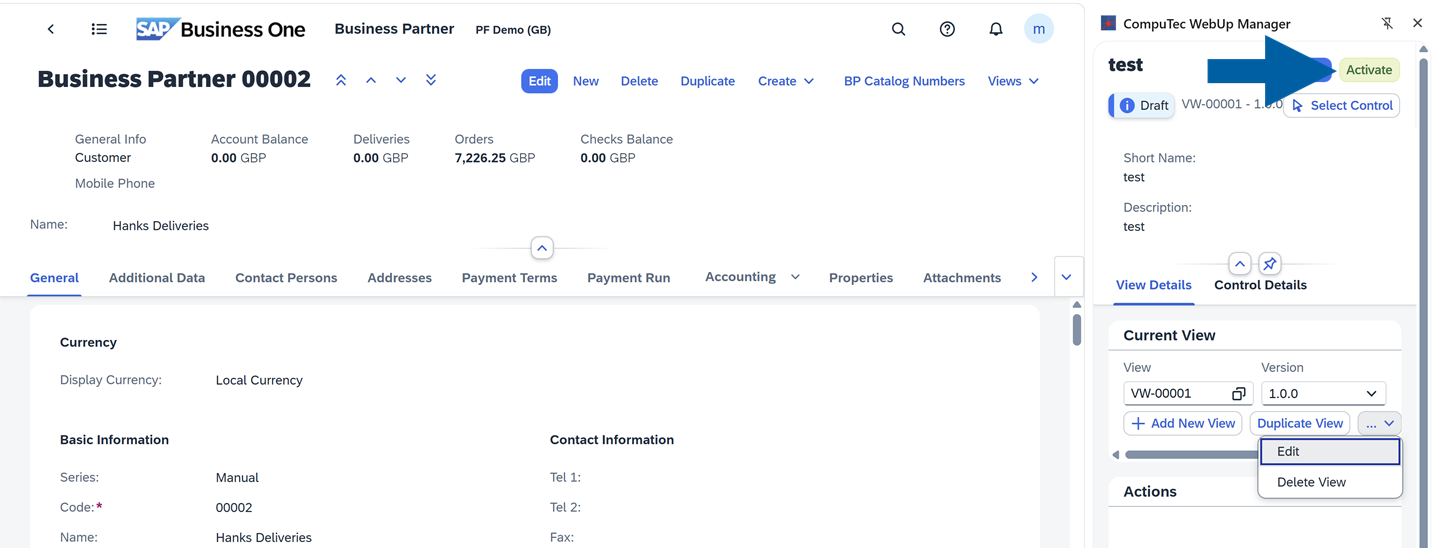Open the notifications bell
1439x548 pixels.
pyautogui.click(x=995, y=29)
